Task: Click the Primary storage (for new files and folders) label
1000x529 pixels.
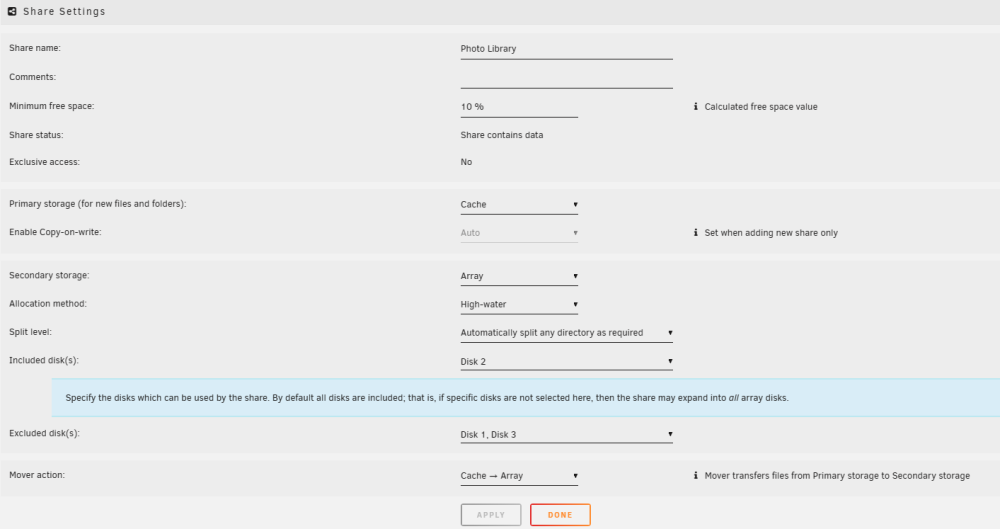Action: point(98,204)
